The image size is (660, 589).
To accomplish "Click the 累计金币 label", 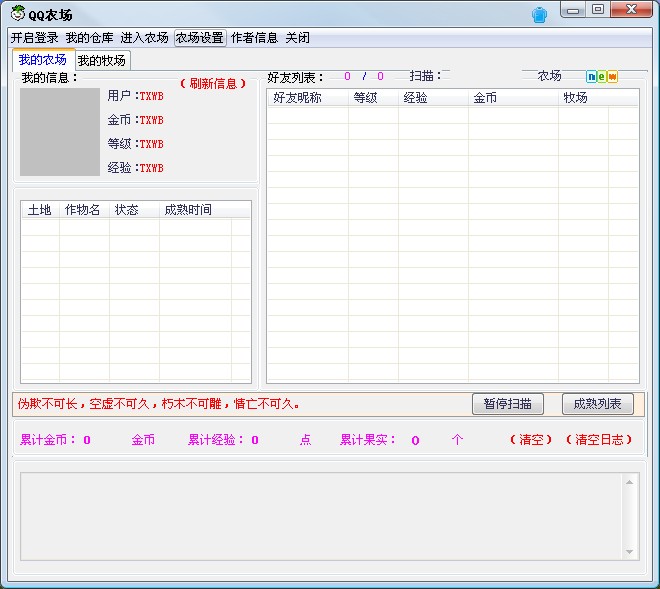I will [x=48, y=440].
